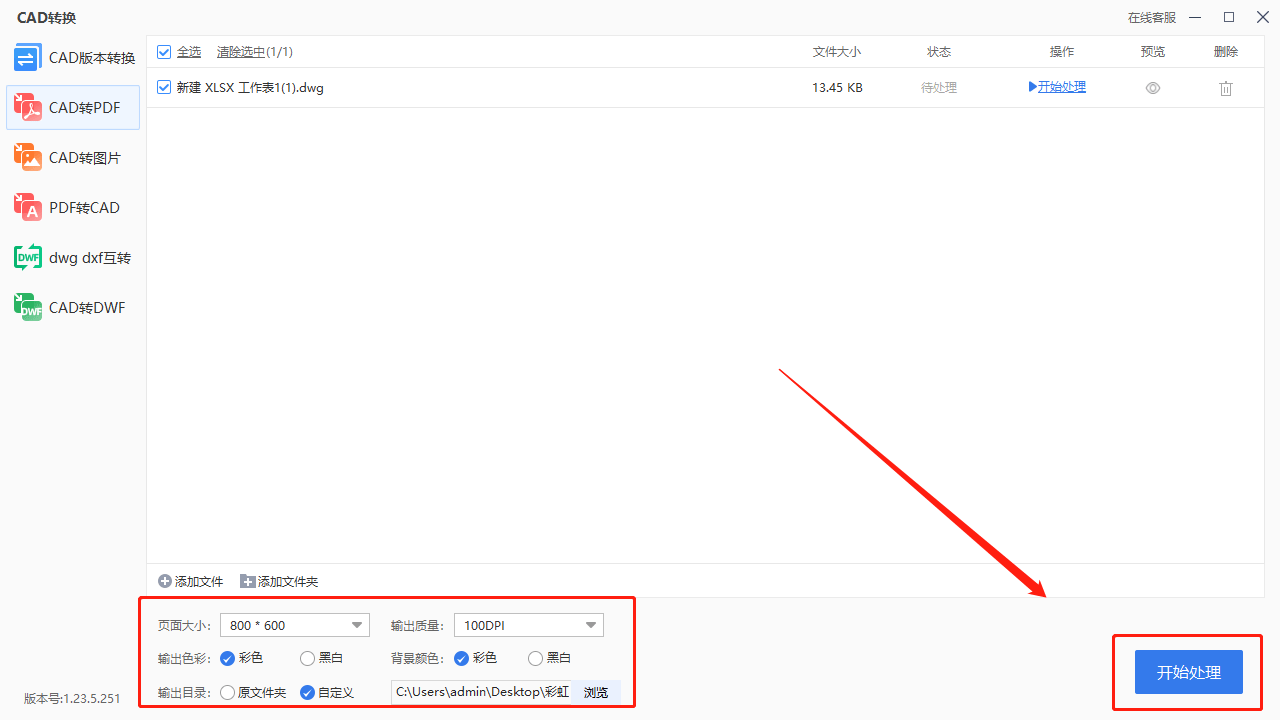This screenshot has width=1280, height=720.
Task: Click the folder-plus icon beside 添加文件夹
Action: (247, 581)
